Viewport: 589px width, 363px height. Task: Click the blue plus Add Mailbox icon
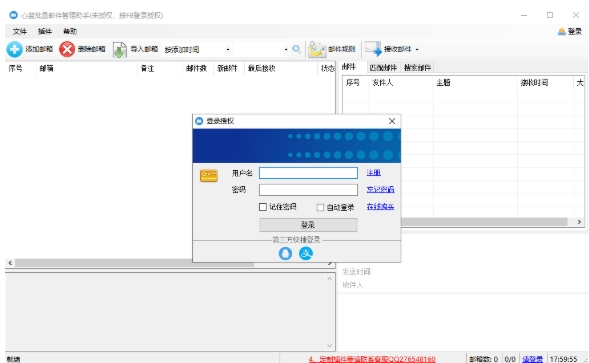coord(14,49)
